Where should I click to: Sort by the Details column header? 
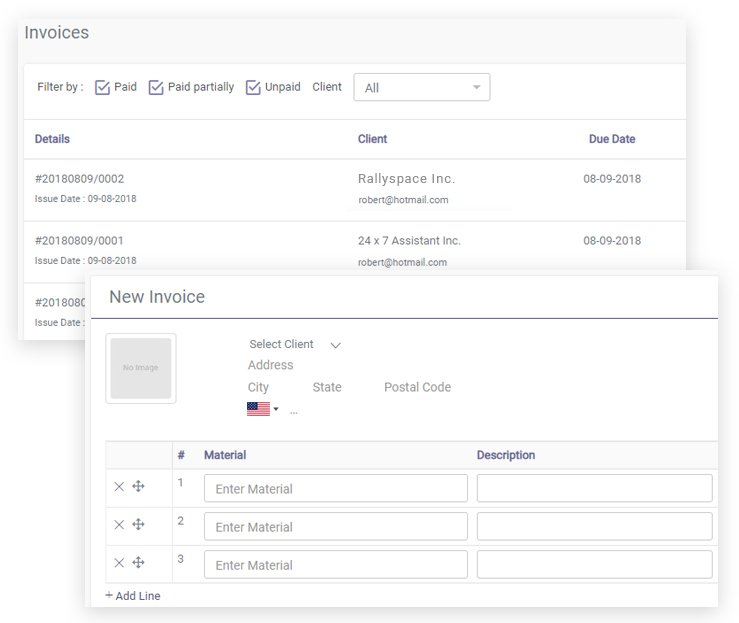point(52,139)
